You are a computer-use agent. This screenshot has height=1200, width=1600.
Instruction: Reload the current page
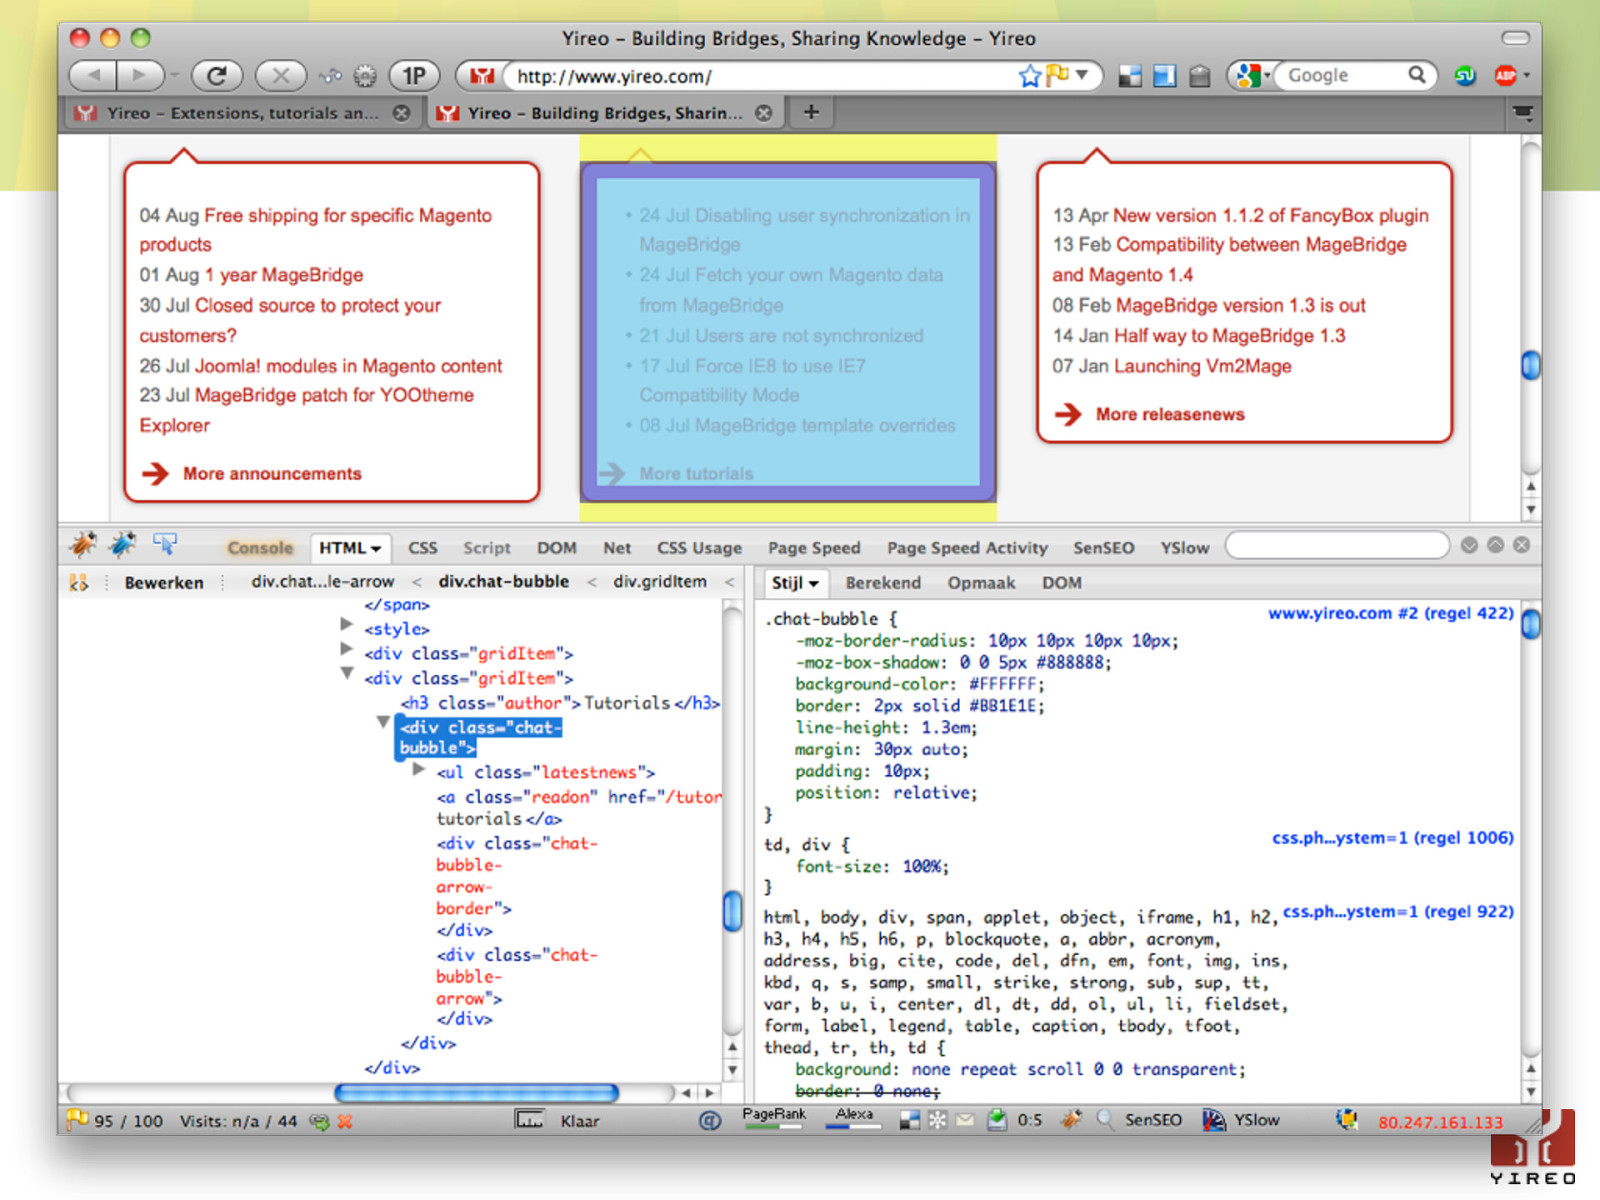pyautogui.click(x=217, y=75)
